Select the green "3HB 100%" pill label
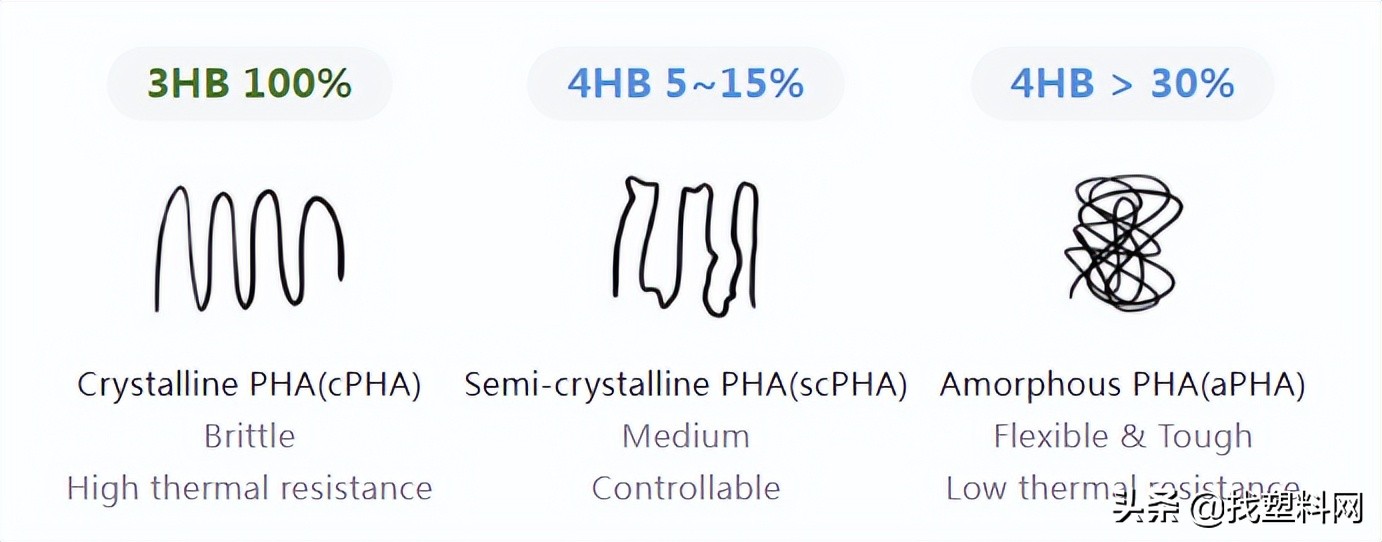 [x=249, y=84]
